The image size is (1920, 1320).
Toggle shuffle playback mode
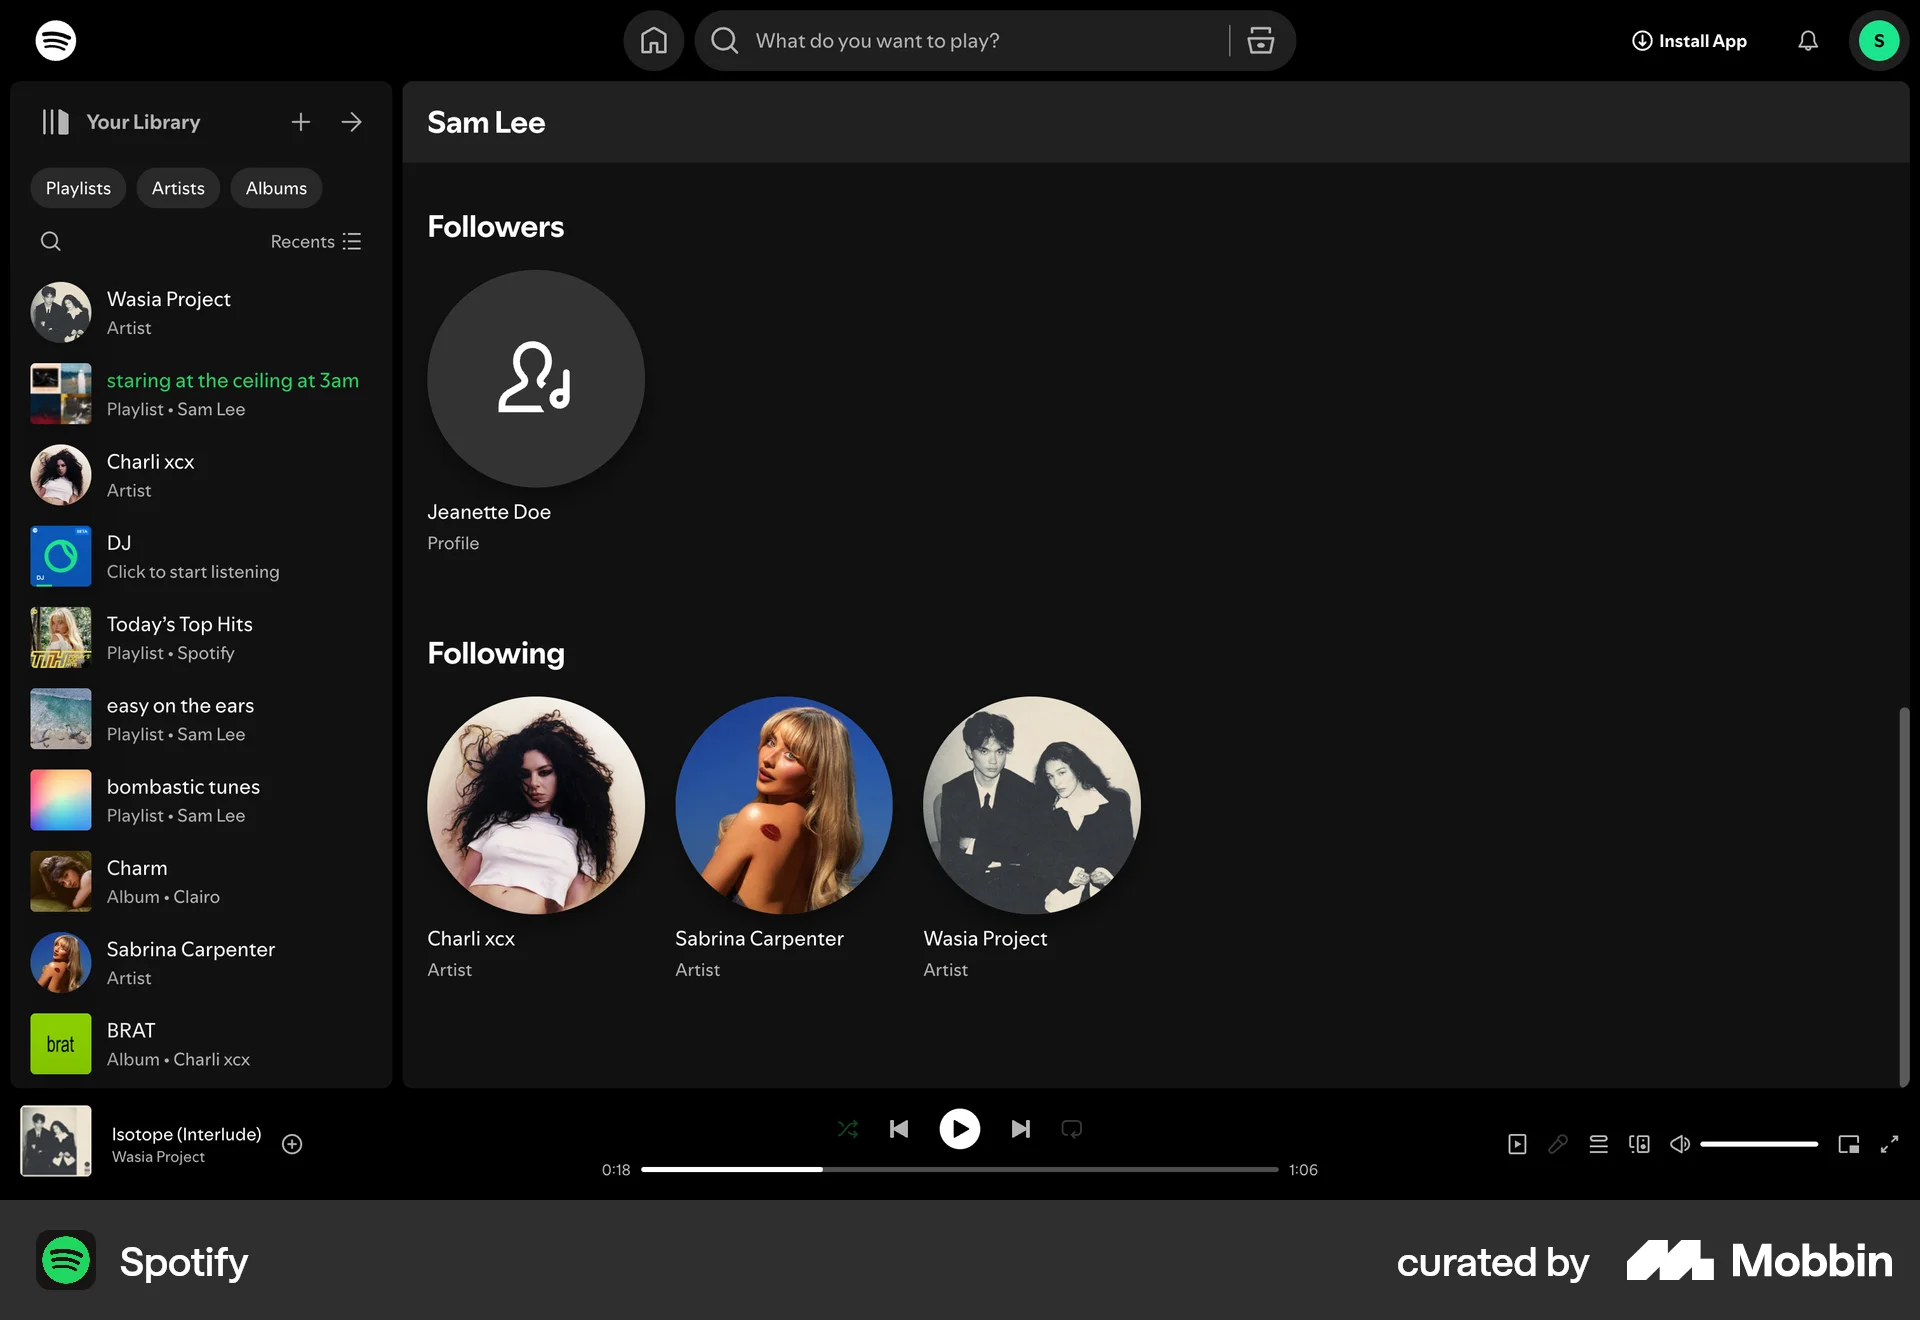pyautogui.click(x=848, y=1128)
